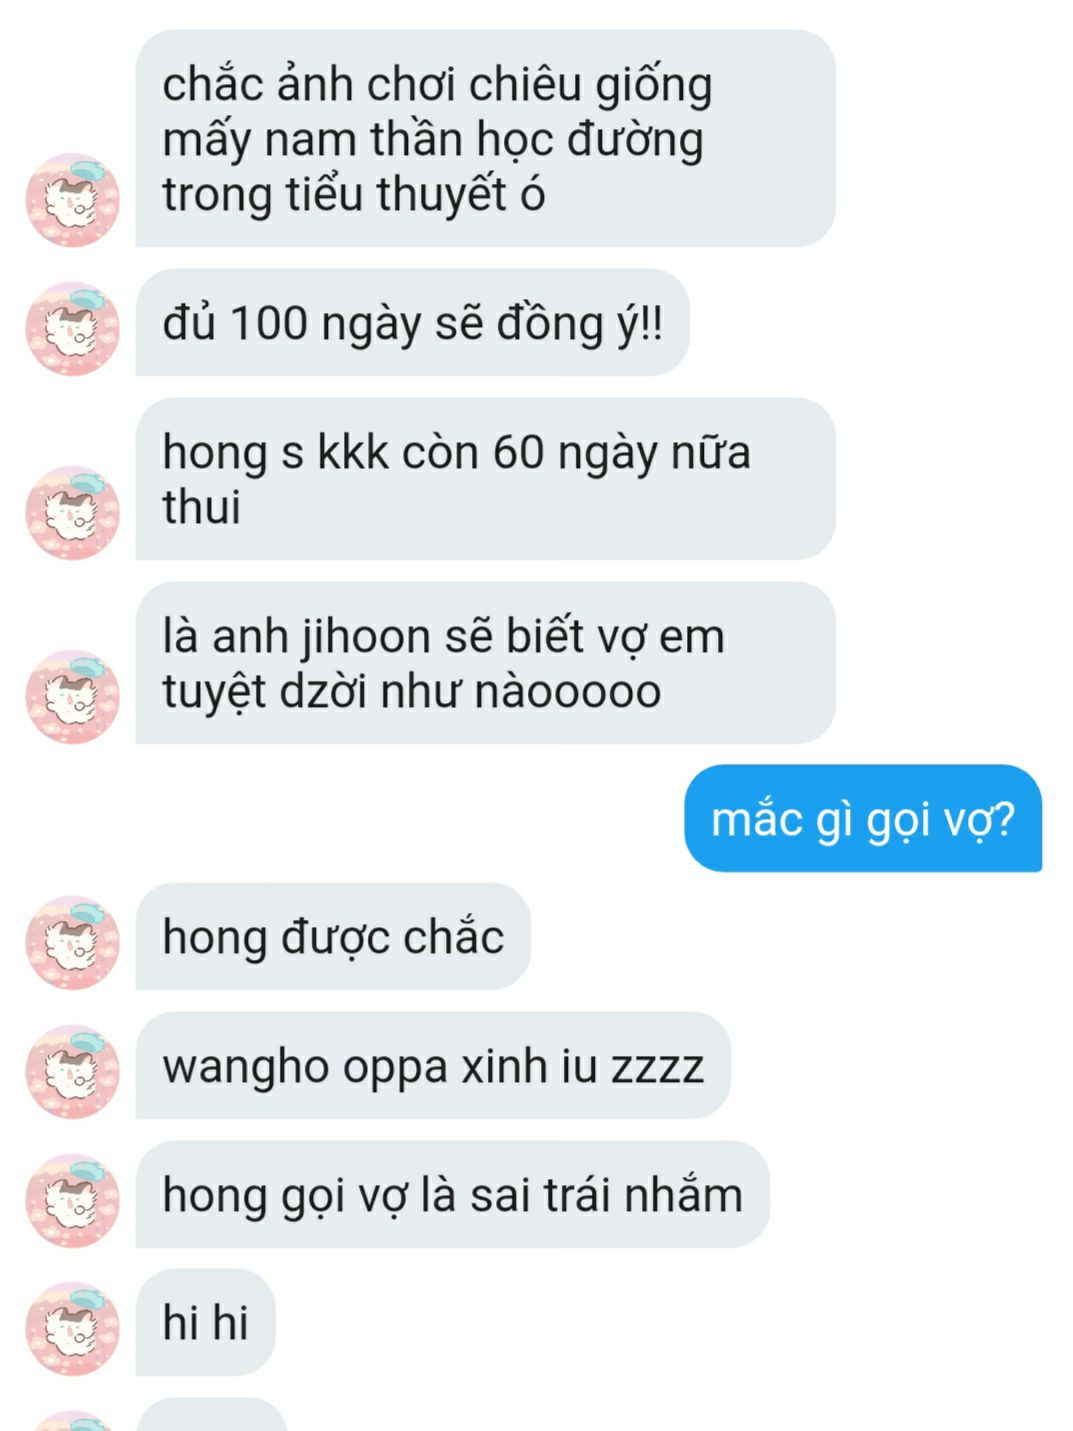Tap the 'hong được chắc' message bubble
The height and width of the screenshot is (1431, 1073).
[x=333, y=937]
